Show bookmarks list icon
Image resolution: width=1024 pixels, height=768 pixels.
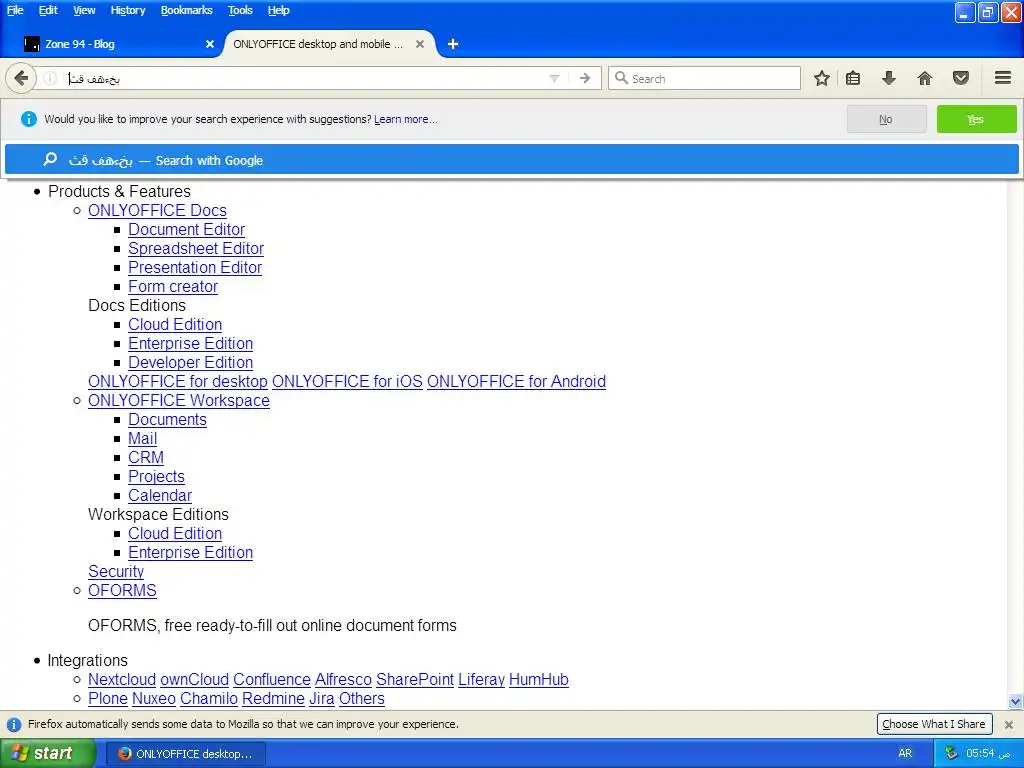tap(852, 78)
